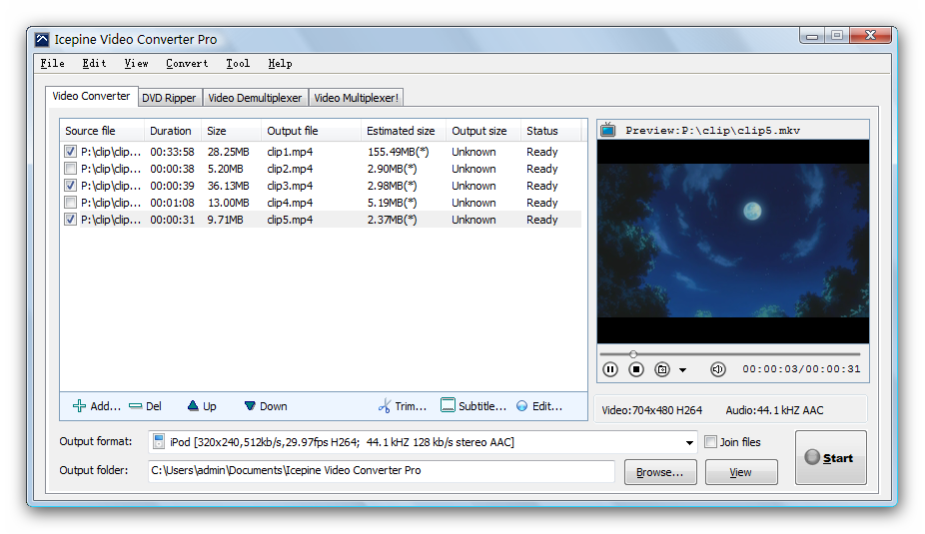Open the Convert menu

click(x=187, y=63)
